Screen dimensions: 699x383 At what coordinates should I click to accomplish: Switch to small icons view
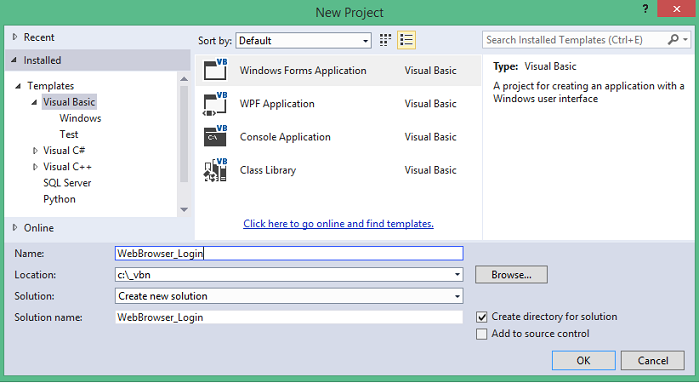[x=385, y=40]
